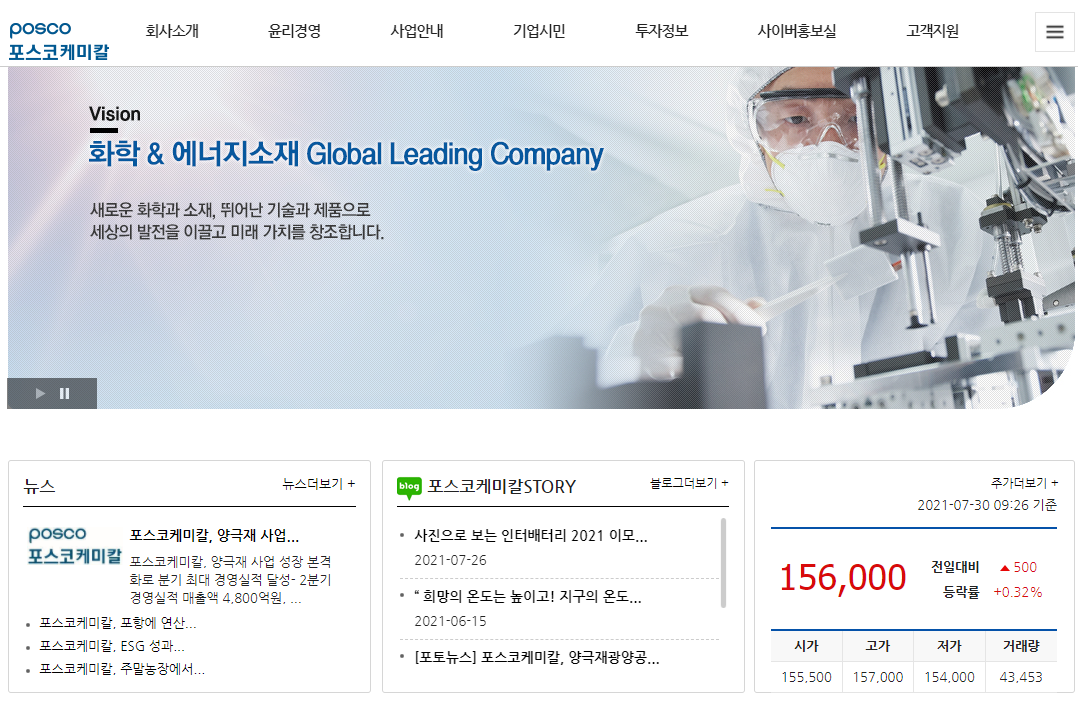Open blog post [포토뉴스] 포스코케미칼, 양극재광양공...
The width and height of the screenshot is (1078, 703).
(x=537, y=658)
